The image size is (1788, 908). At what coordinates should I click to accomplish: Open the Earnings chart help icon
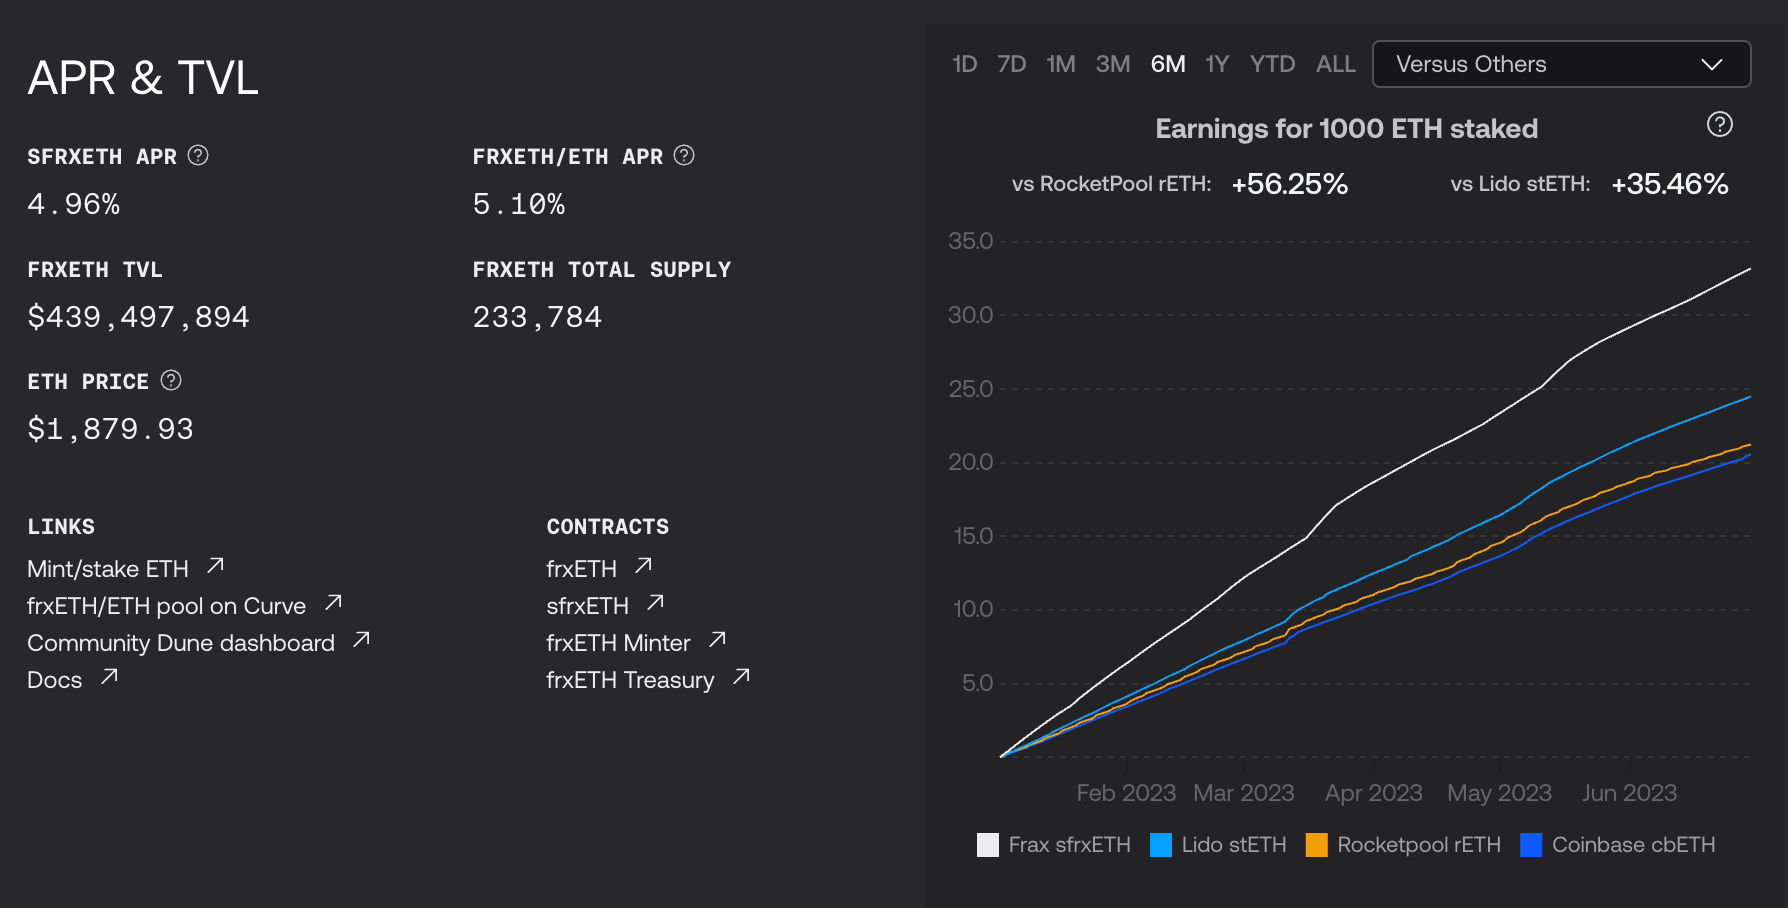point(1719,124)
